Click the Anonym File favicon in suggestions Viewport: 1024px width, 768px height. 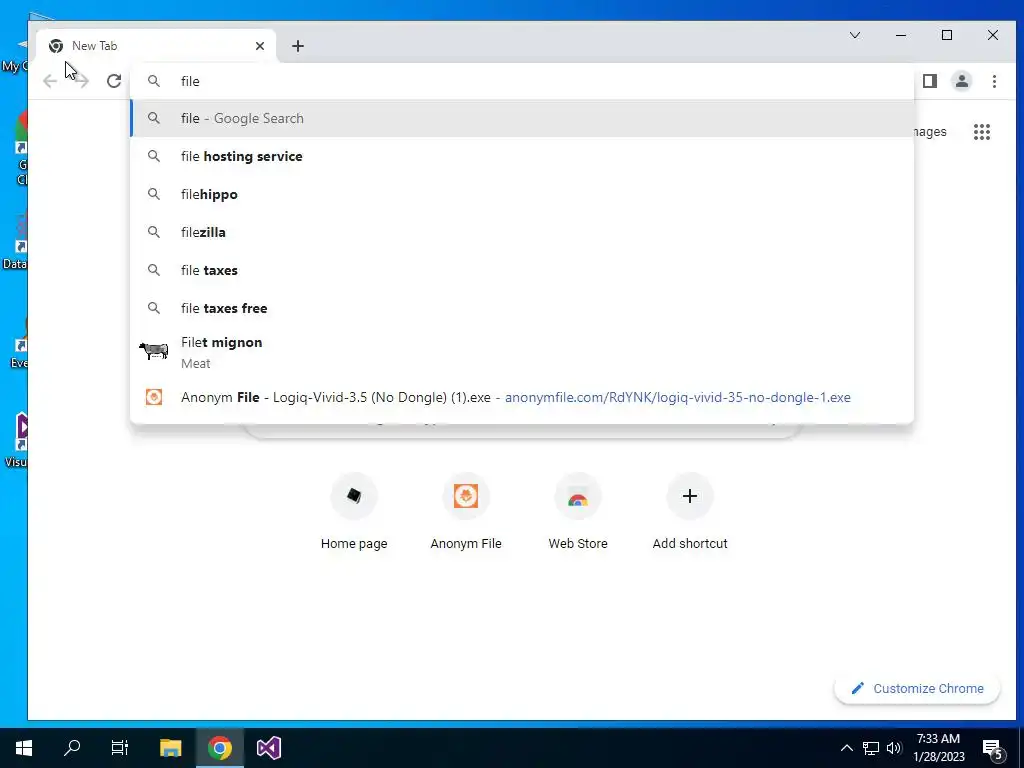153,397
